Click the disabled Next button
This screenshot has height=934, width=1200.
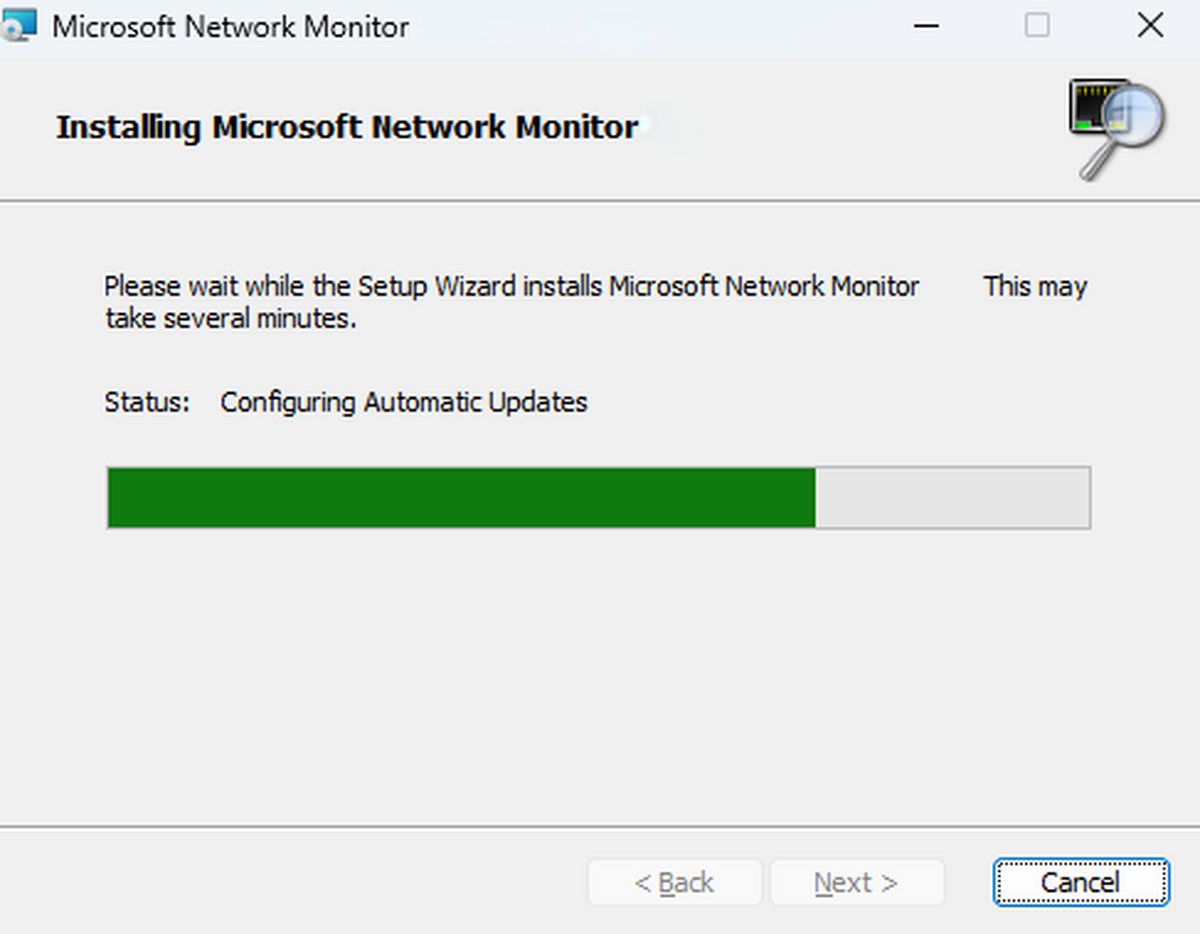coord(856,882)
